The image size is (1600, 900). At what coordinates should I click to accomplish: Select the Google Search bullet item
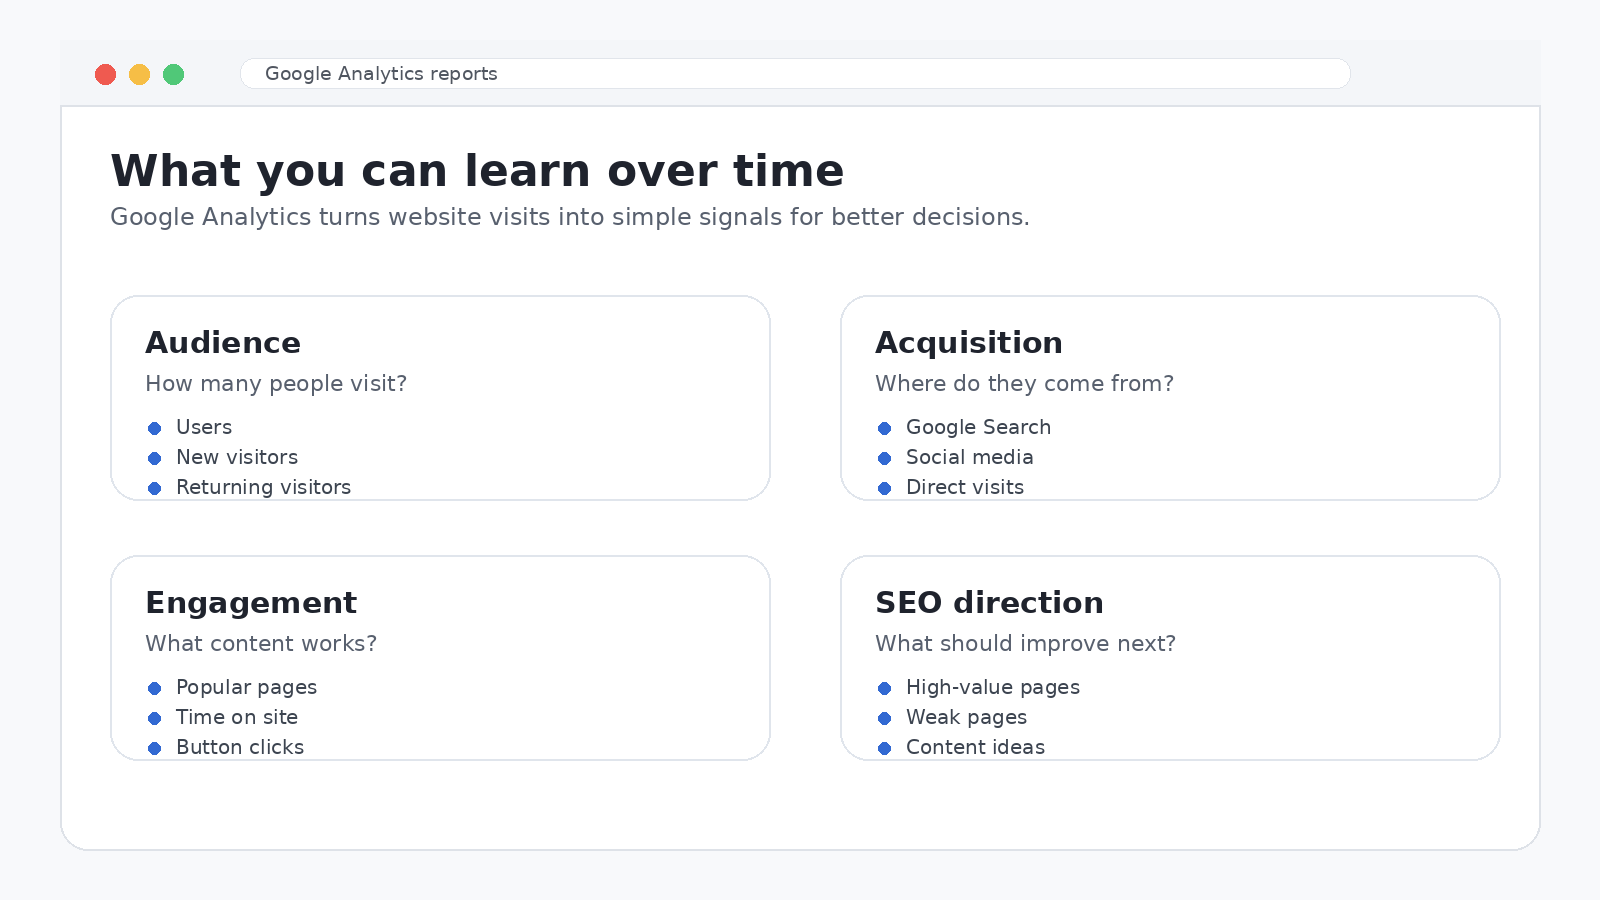964,427
